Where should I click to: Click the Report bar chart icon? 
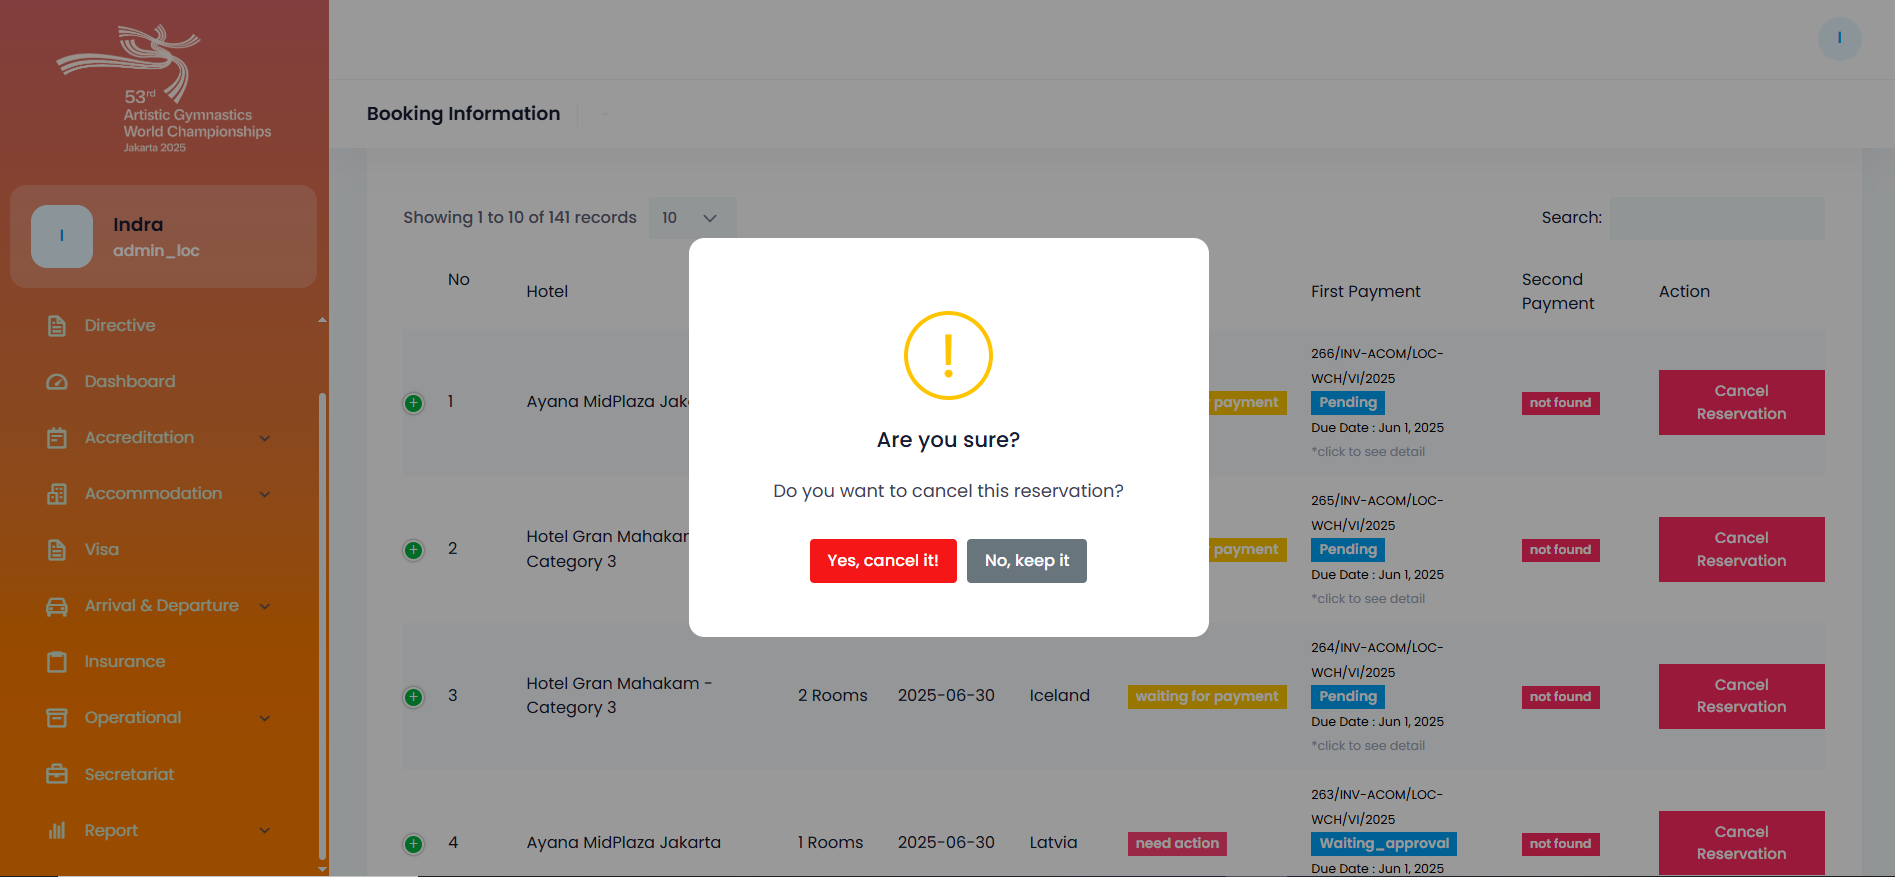(x=57, y=830)
